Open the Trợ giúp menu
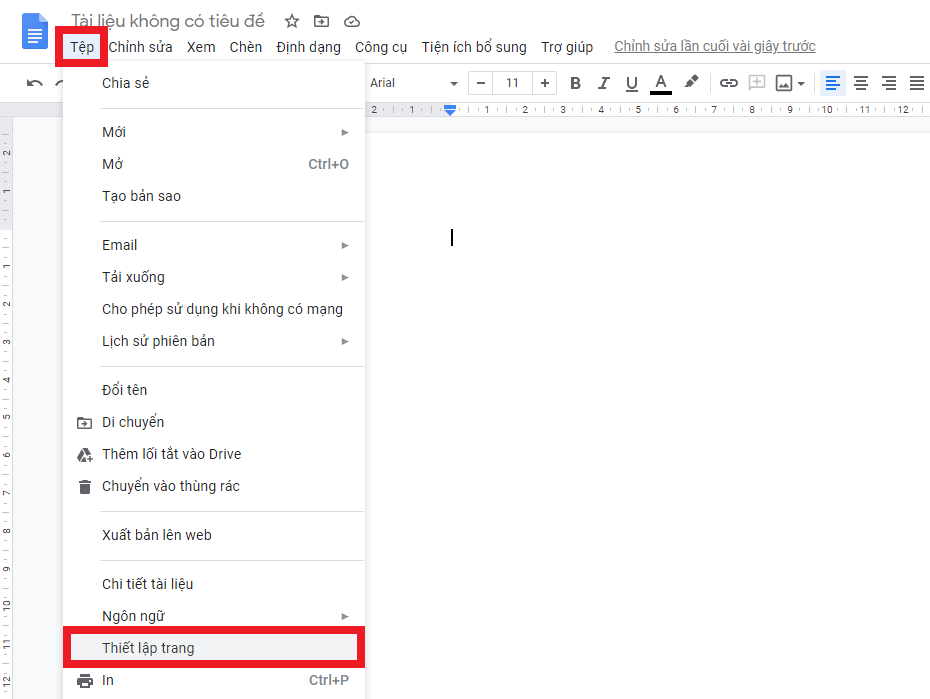Screen dimensions: 930x699 [566, 47]
